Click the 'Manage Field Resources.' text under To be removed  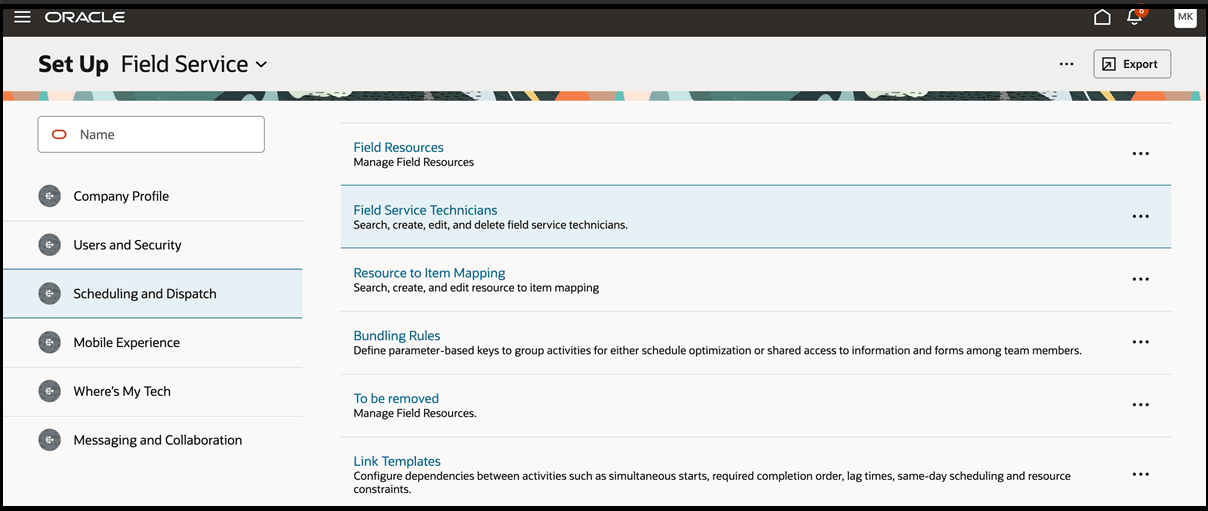pyautogui.click(x=415, y=413)
